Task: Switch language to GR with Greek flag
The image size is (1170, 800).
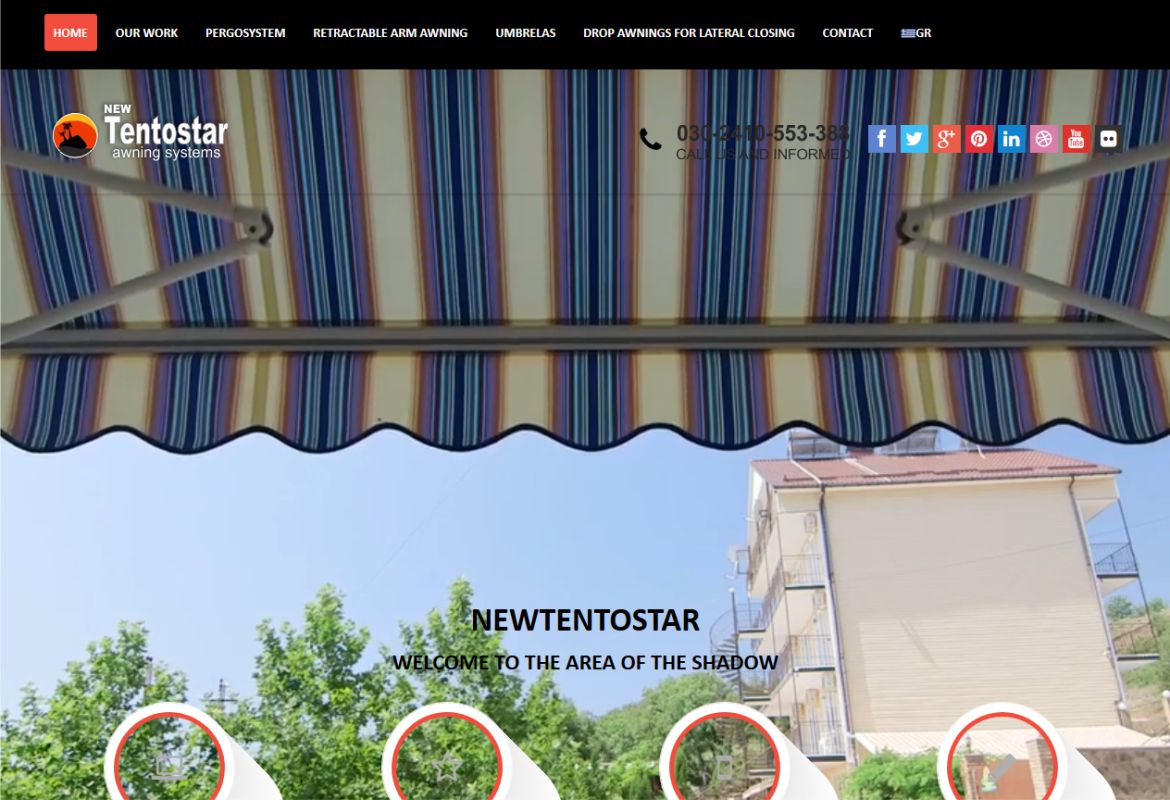Action: point(915,33)
